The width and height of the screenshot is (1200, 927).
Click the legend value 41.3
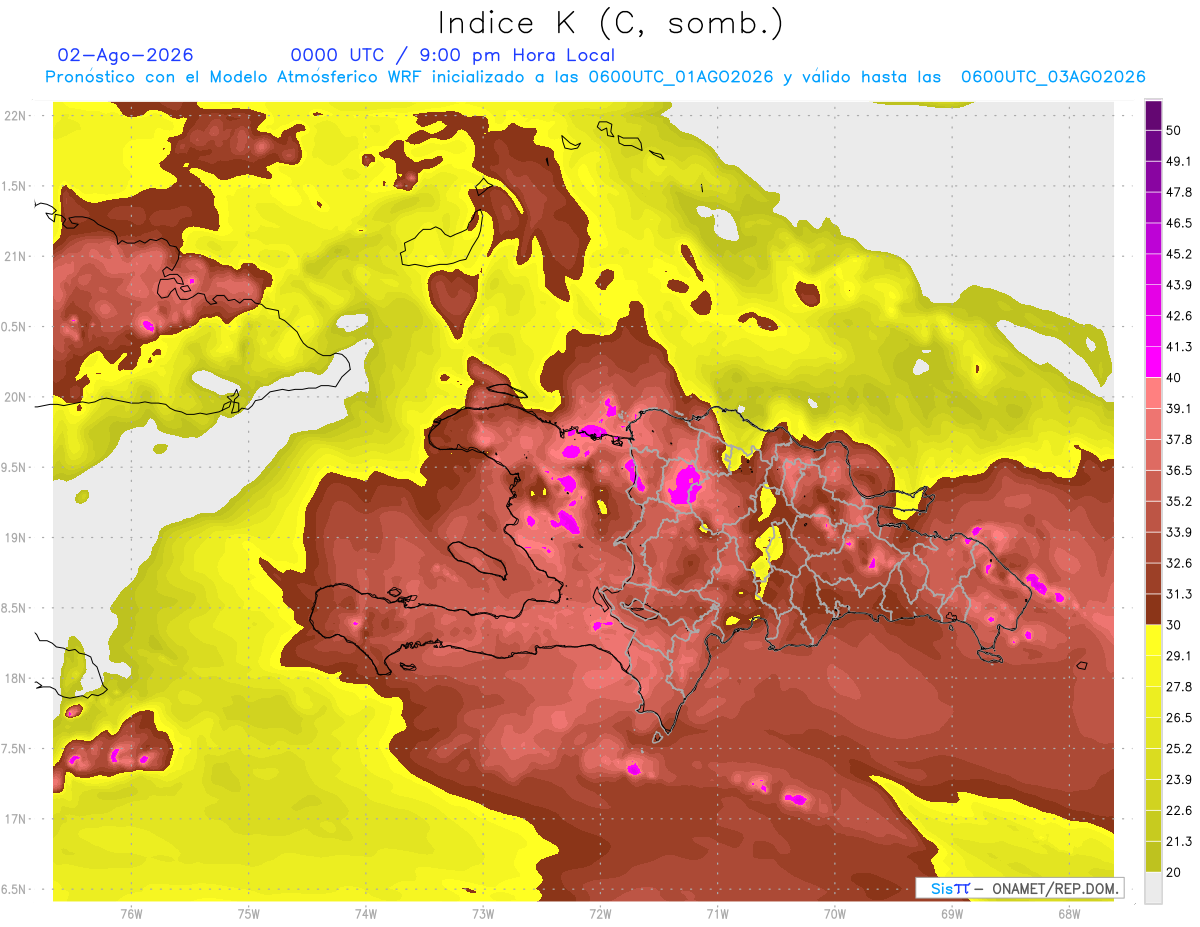point(1179,347)
